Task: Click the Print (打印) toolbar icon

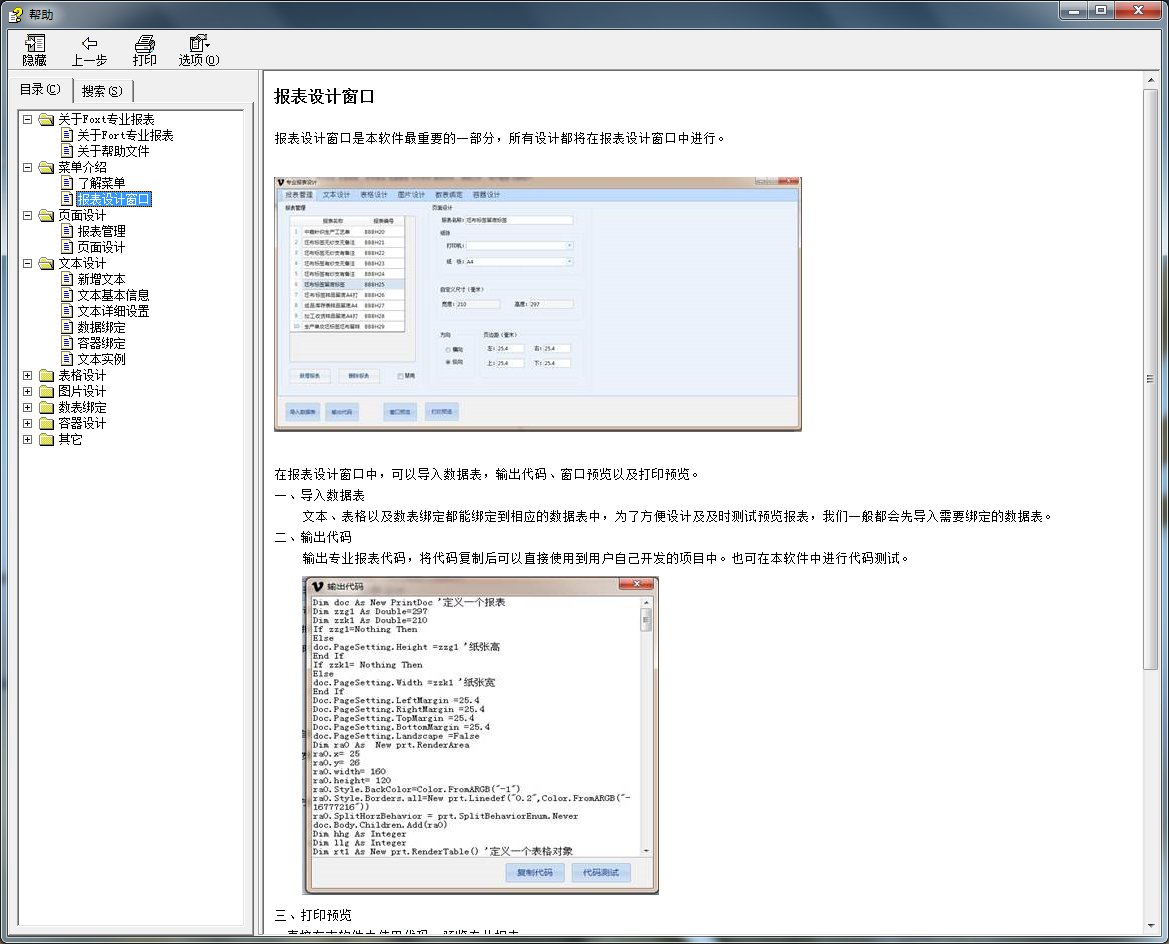Action: pyautogui.click(x=145, y=43)
